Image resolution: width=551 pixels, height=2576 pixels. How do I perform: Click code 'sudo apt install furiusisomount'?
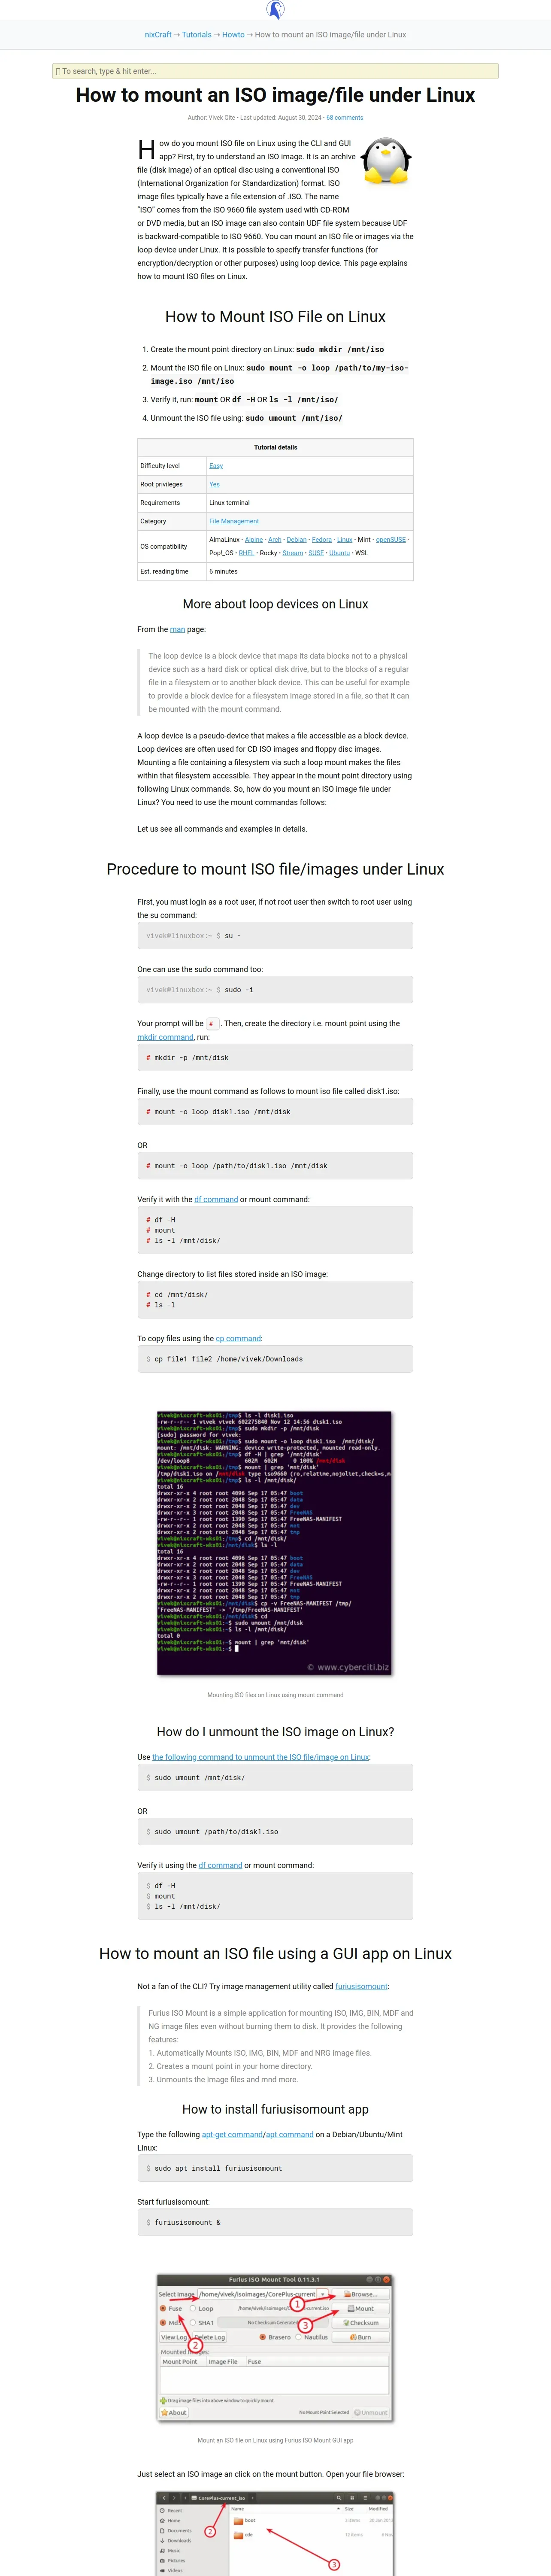[x=218, y=2168]
